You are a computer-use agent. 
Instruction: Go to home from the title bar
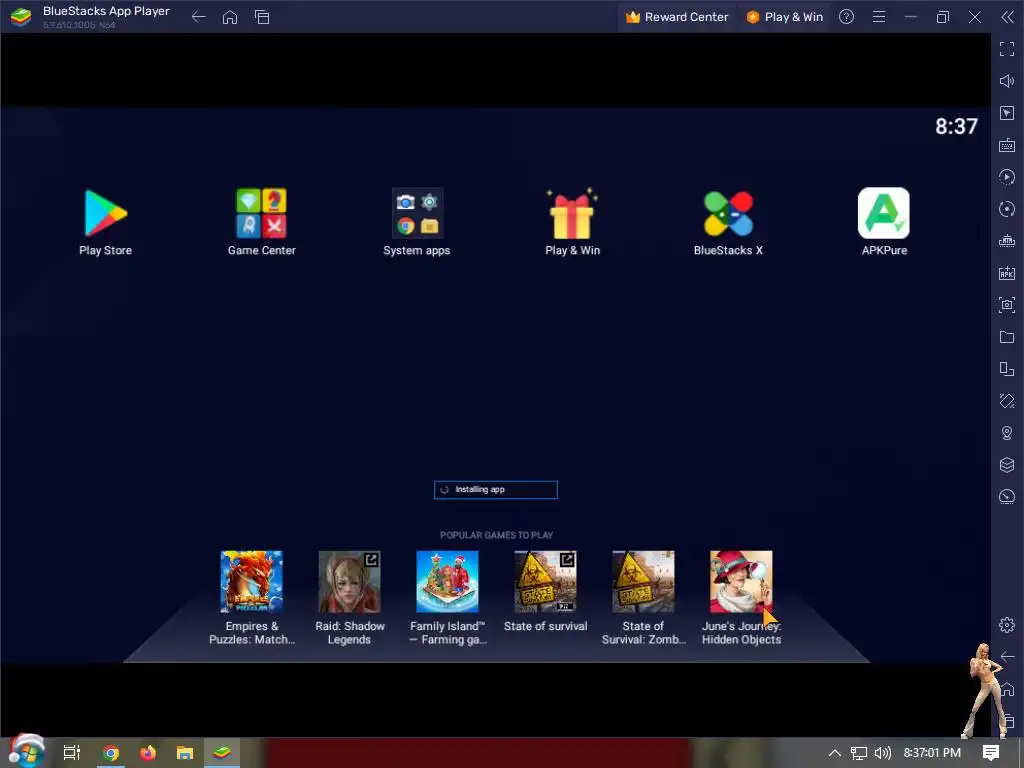pos(230,17)
